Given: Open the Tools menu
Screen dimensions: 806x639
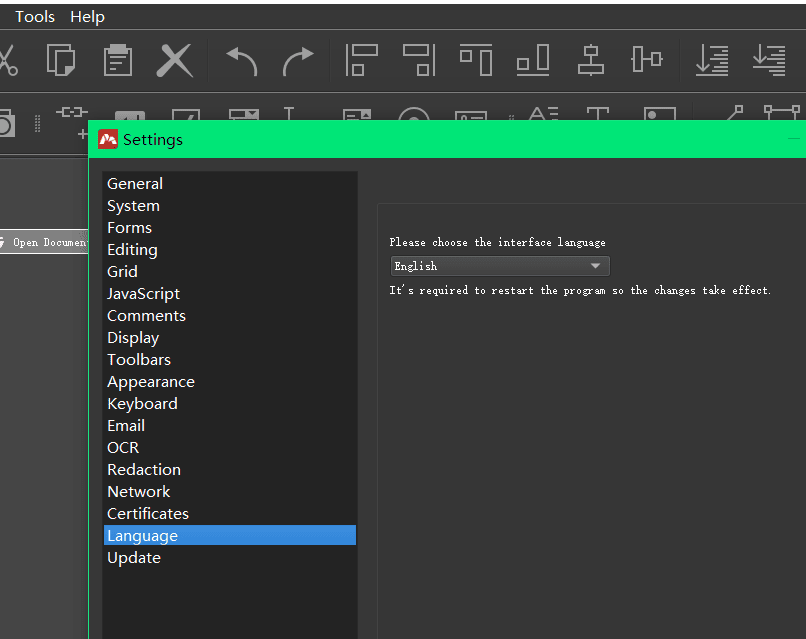Looking at the screenshot, I should point(35,17).
